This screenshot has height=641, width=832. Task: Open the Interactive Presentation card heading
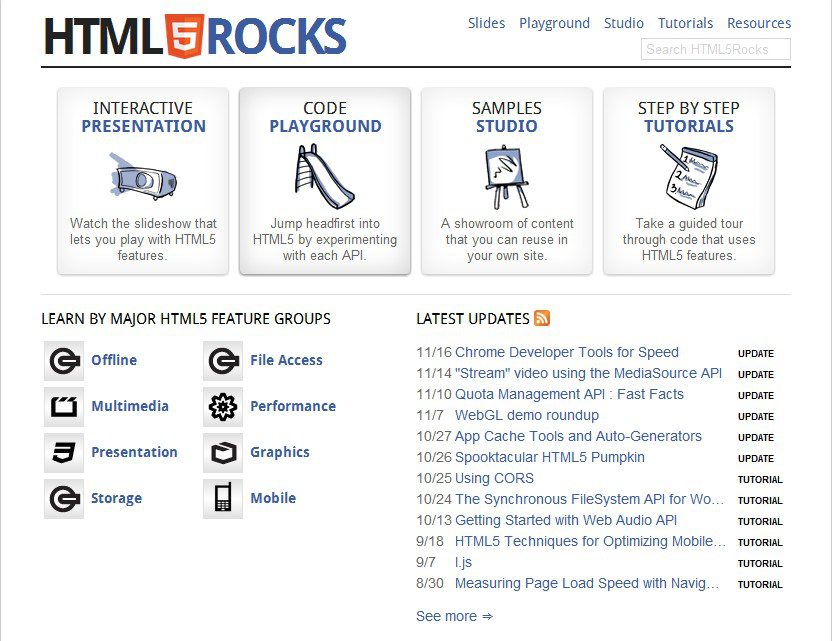click(143, 117)
